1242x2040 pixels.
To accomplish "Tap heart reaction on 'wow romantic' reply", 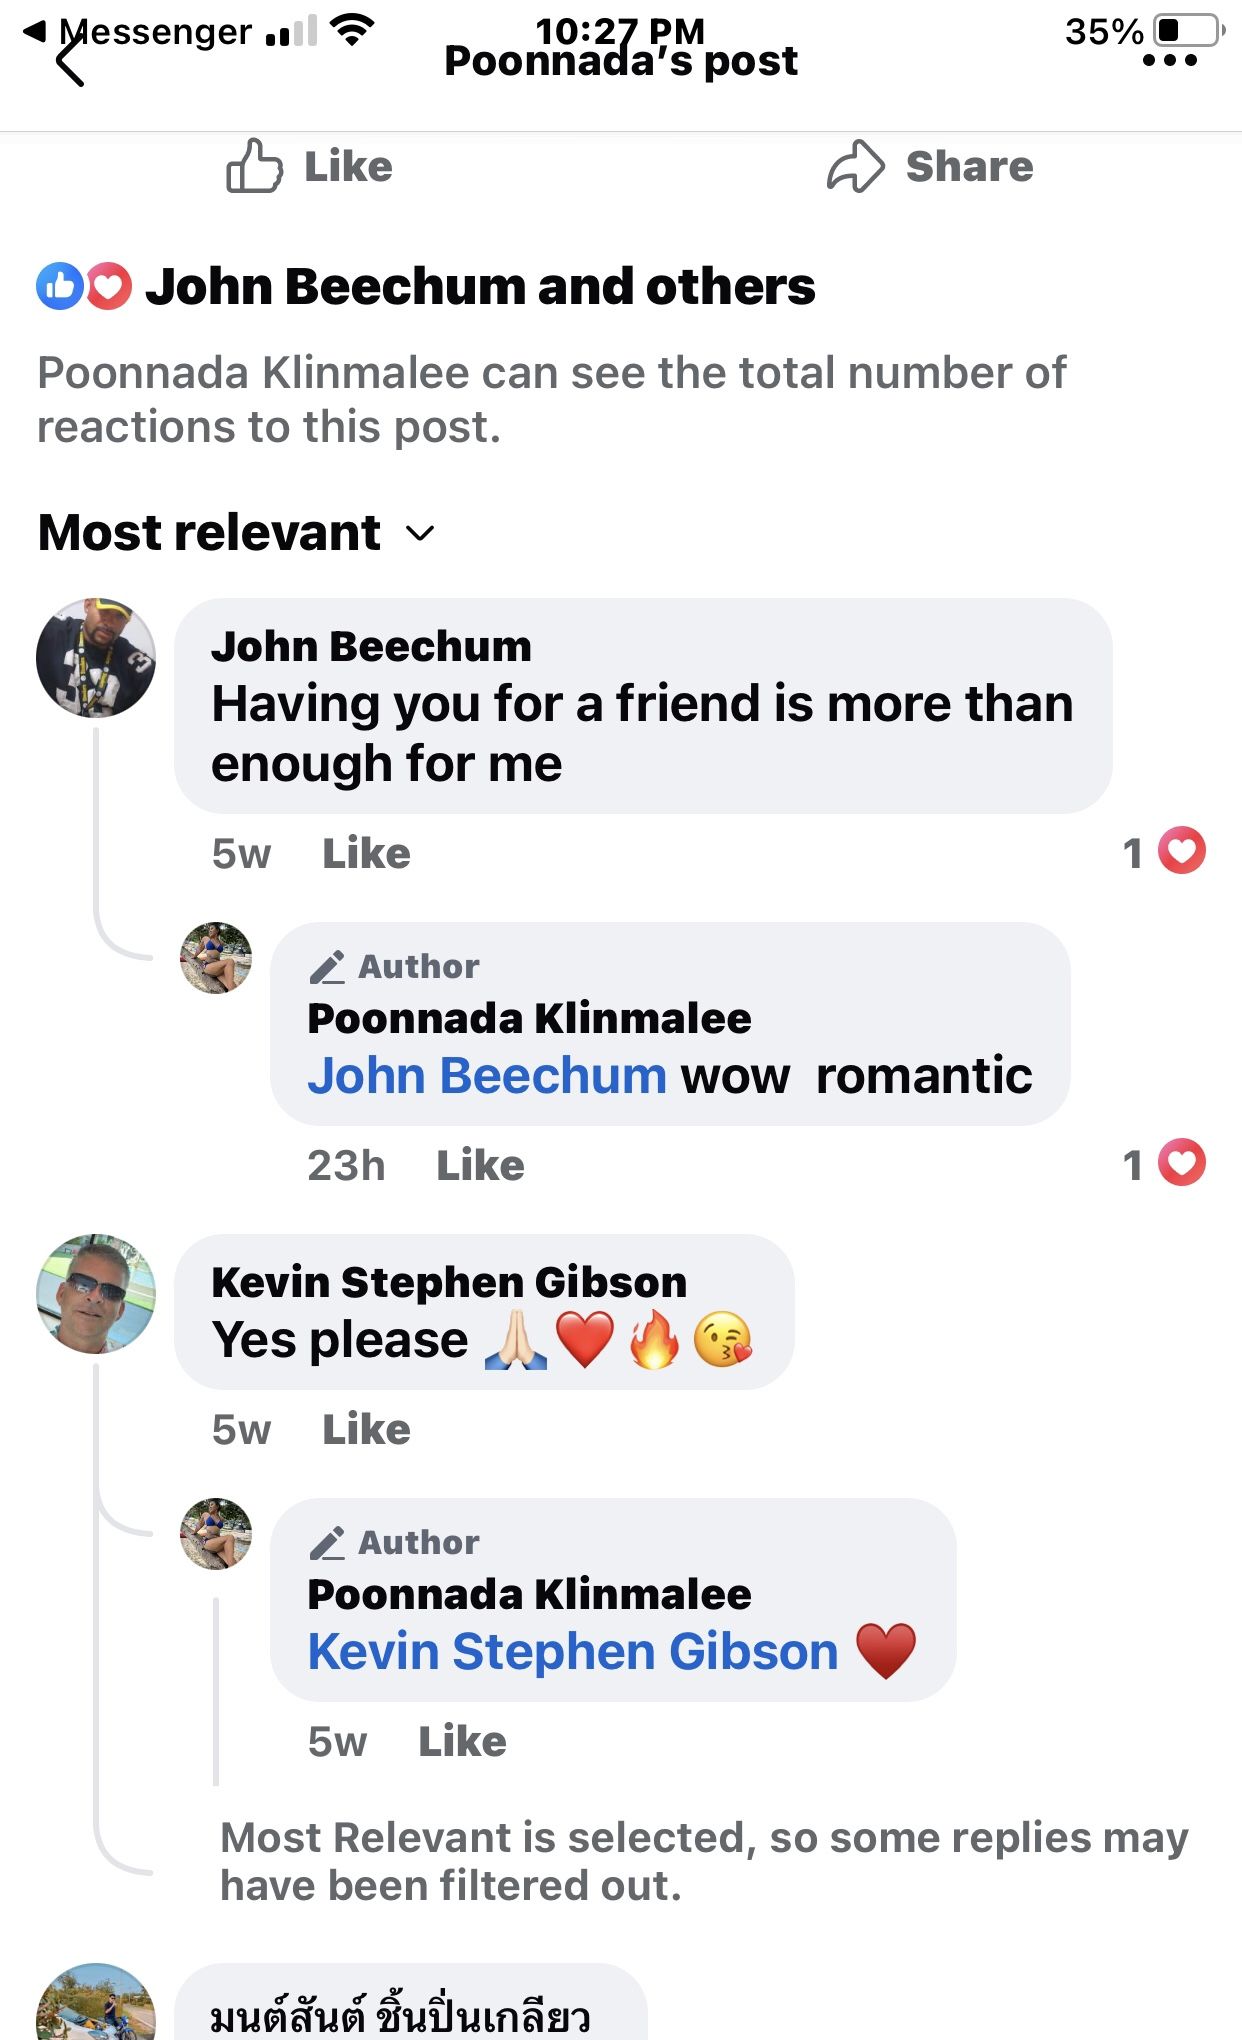I will point(1181,1163).
